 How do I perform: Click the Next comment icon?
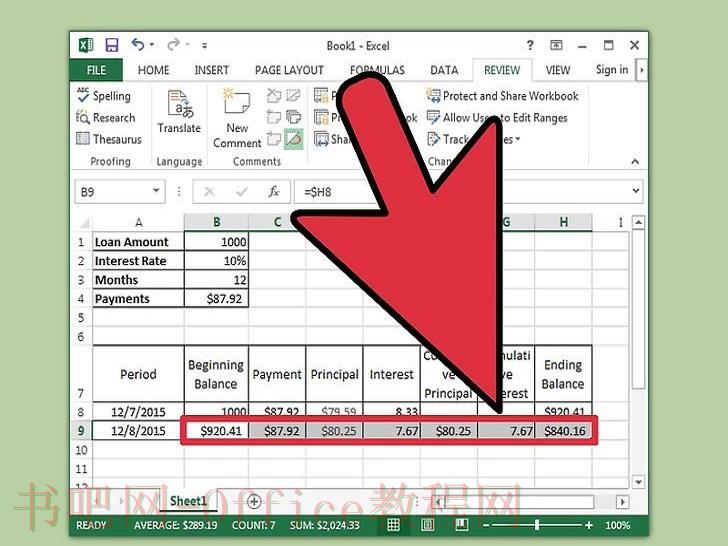click(274, 138)
